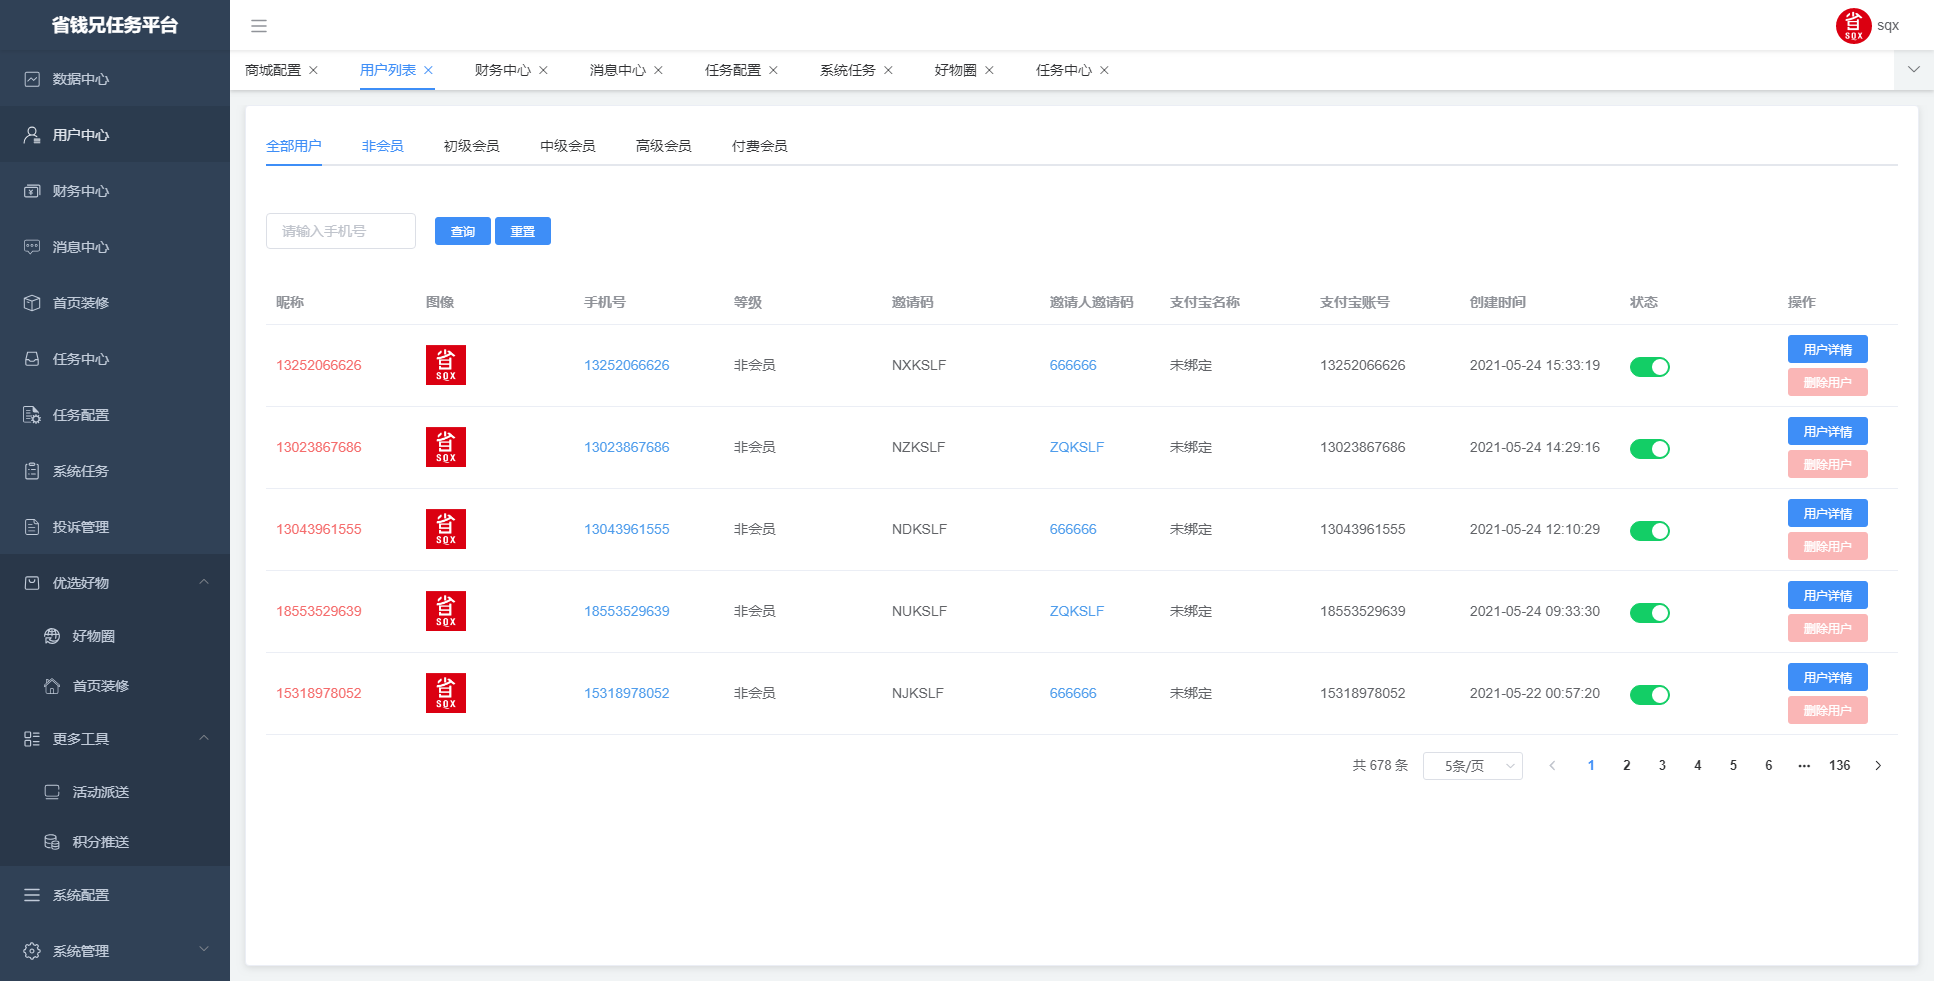The height and width of the screenshot is (981, 1934).
Task: Open 消息中心 in the sidebar
Action: 80,247
